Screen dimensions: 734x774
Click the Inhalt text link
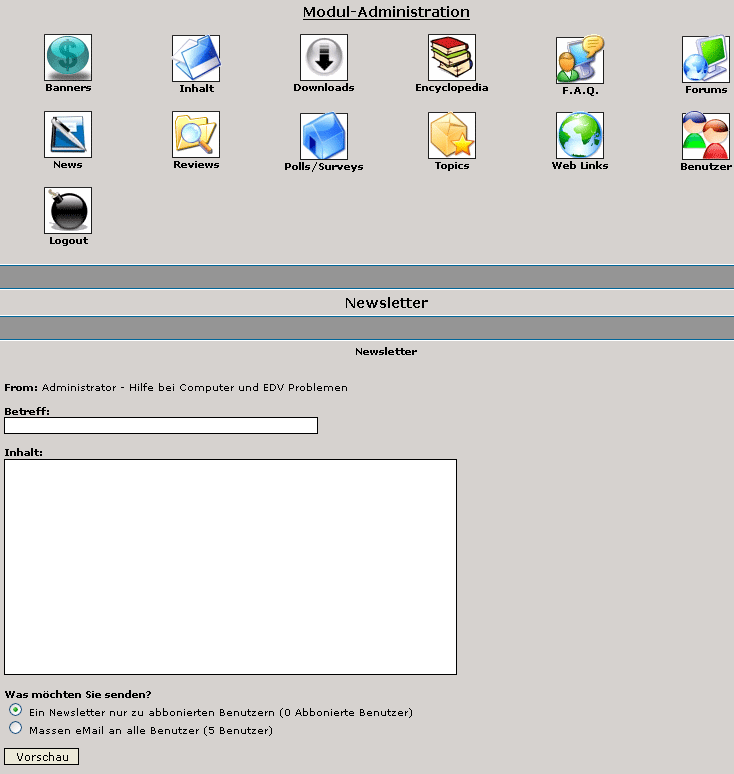196,89
